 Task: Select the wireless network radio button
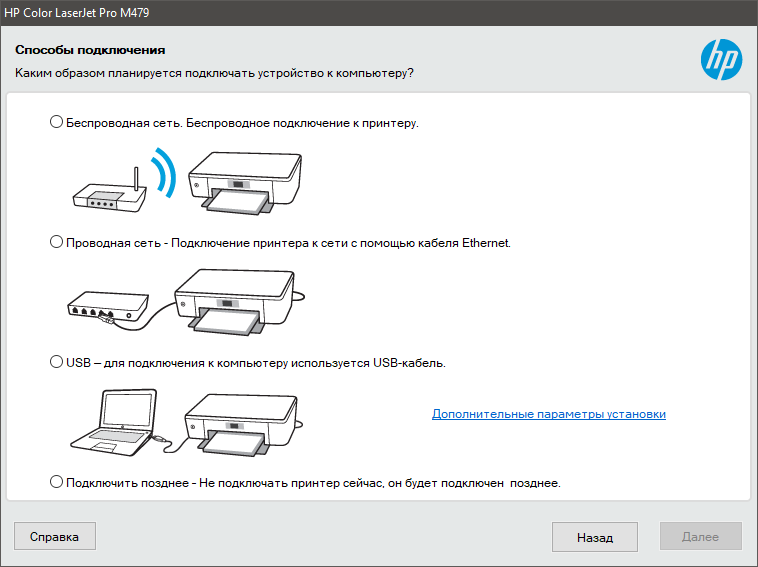pyautogui.click(x=57, y=122)
